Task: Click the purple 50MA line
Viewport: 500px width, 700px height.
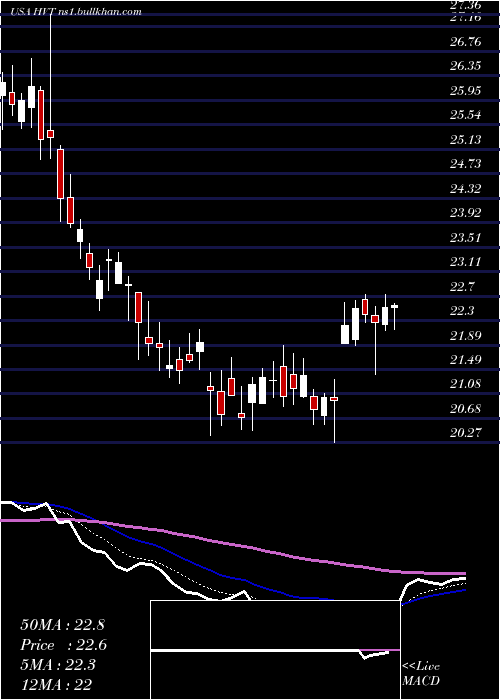Action: (x=233, y=546)
